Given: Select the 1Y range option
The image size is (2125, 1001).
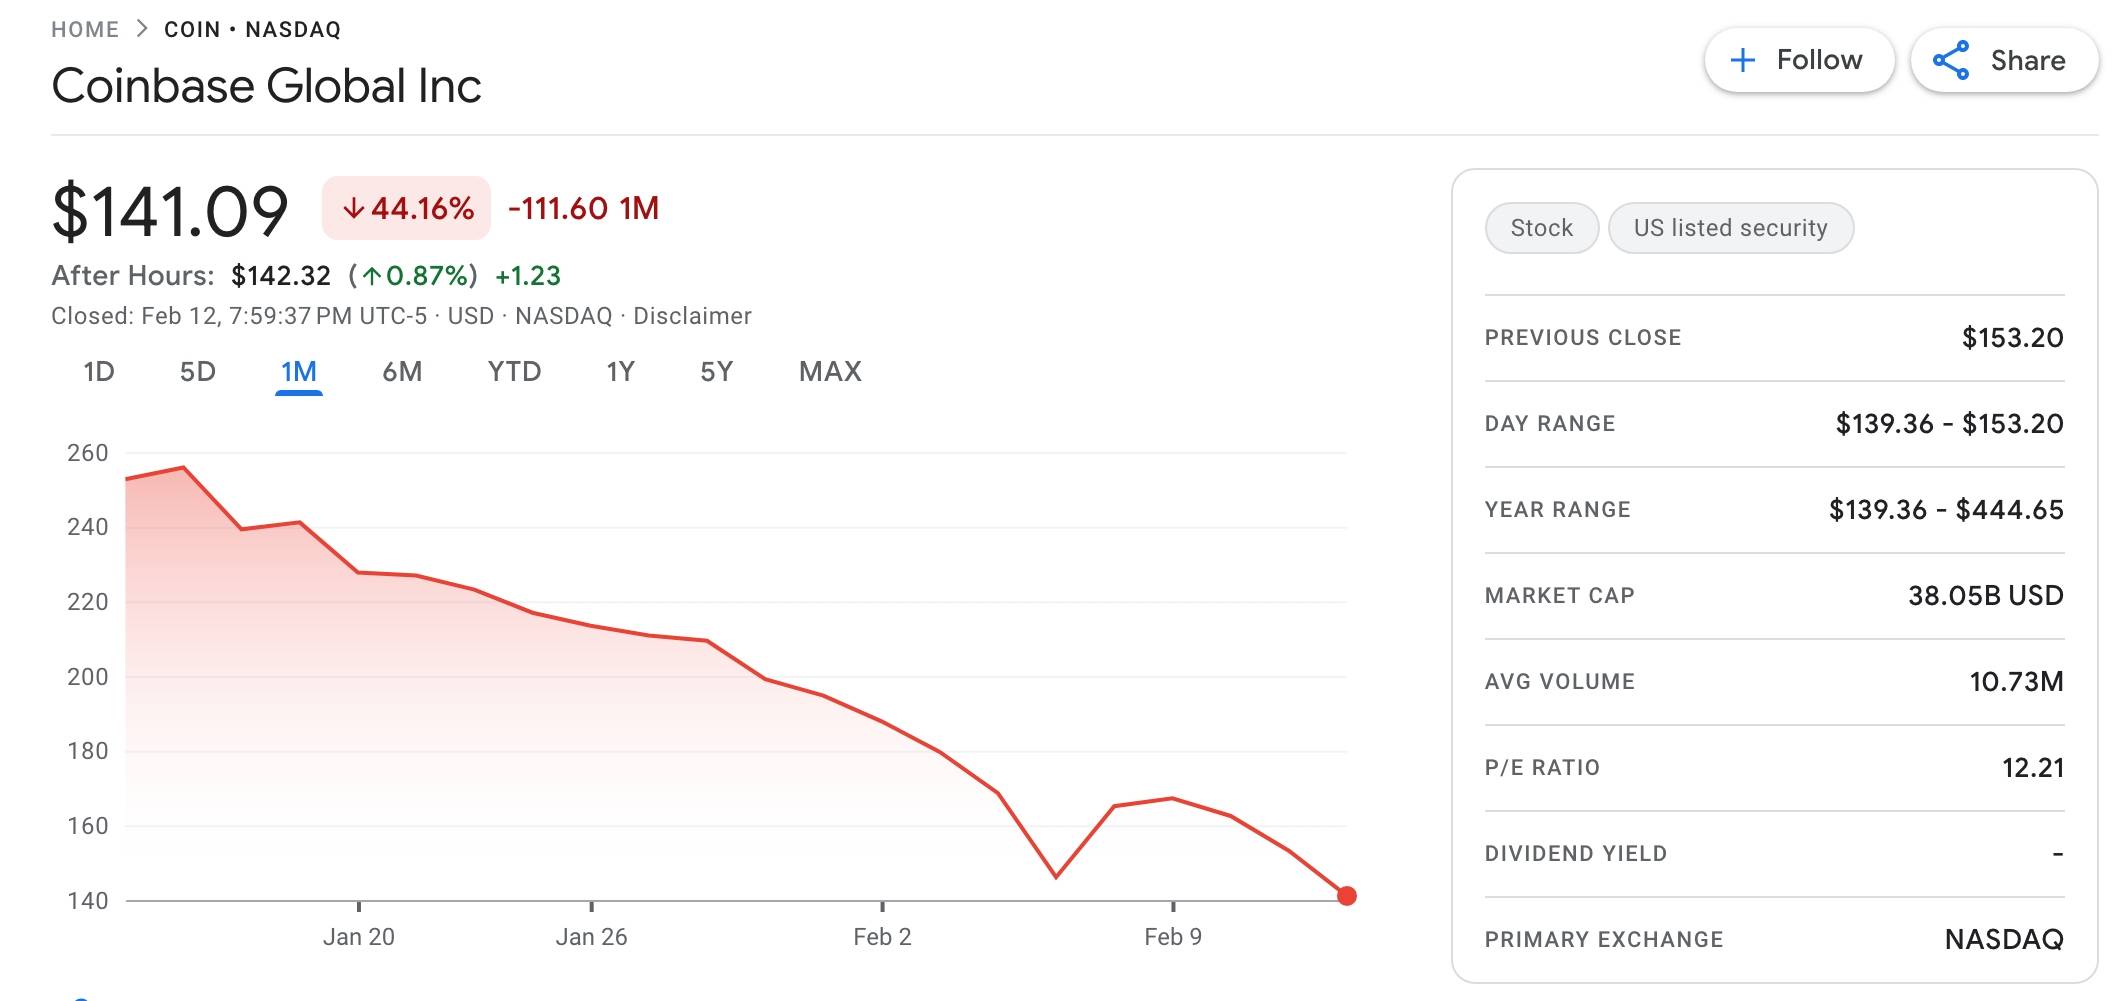Looking at the screenshot, I should point(619,371).
